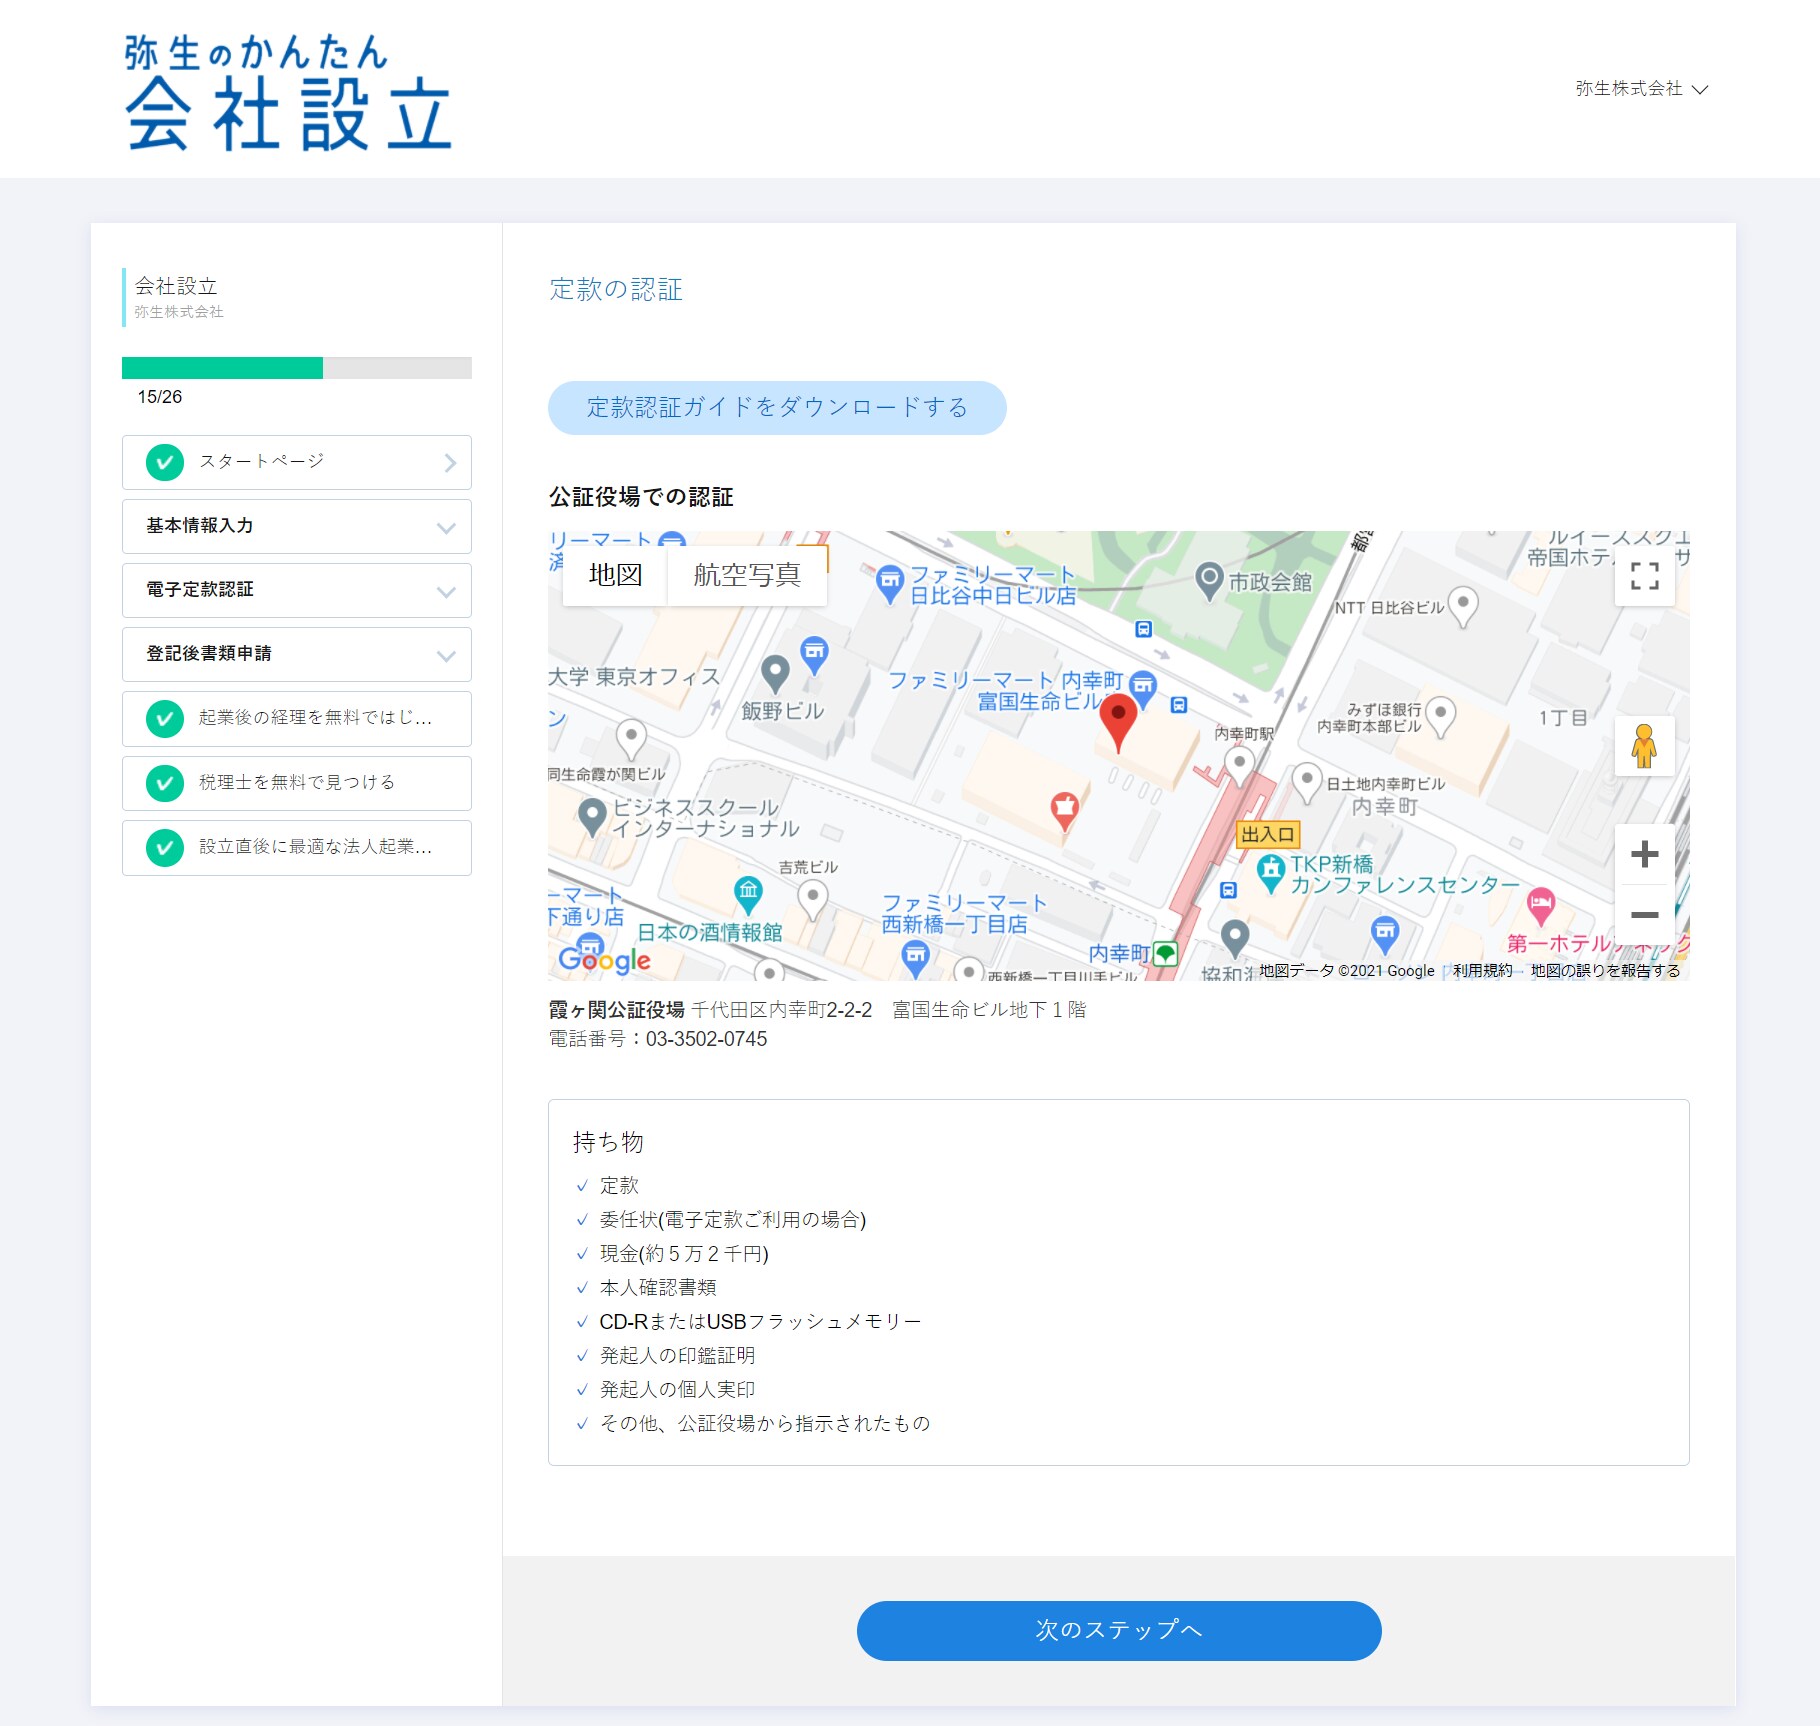The height and width of the screenshot is (1726, 1820).
Task: Click the checkmark beside 税理士を無料で見つける
Action: click(x=165, y=783)
